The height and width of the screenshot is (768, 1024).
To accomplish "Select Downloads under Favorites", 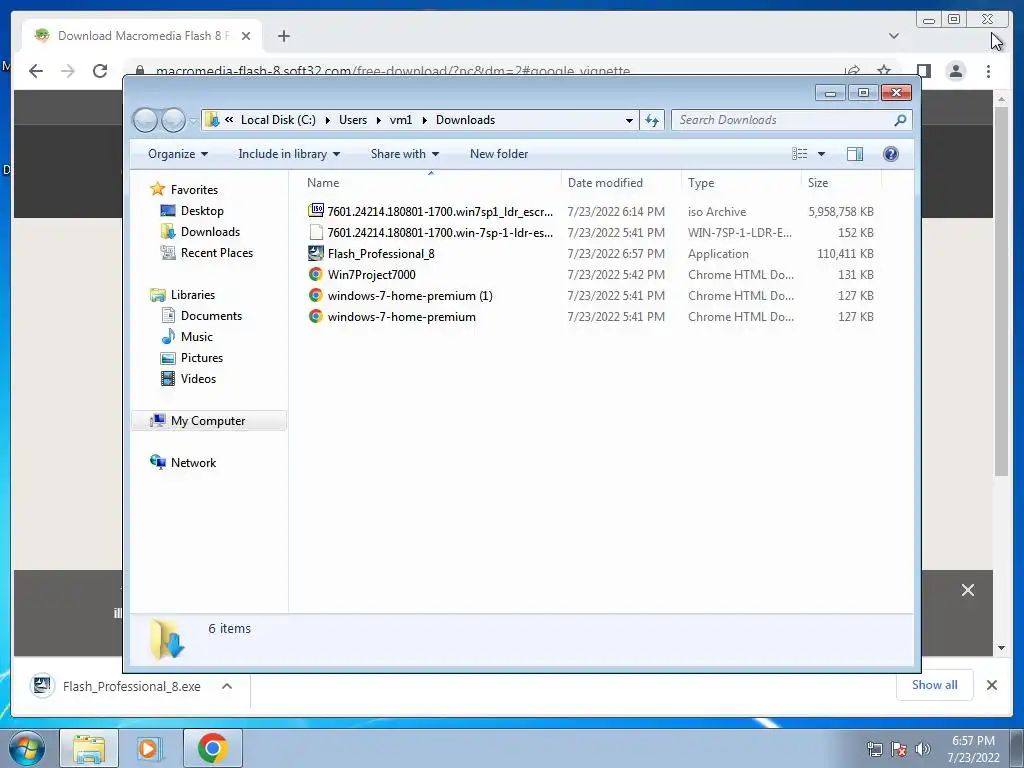I will (210, 232).
